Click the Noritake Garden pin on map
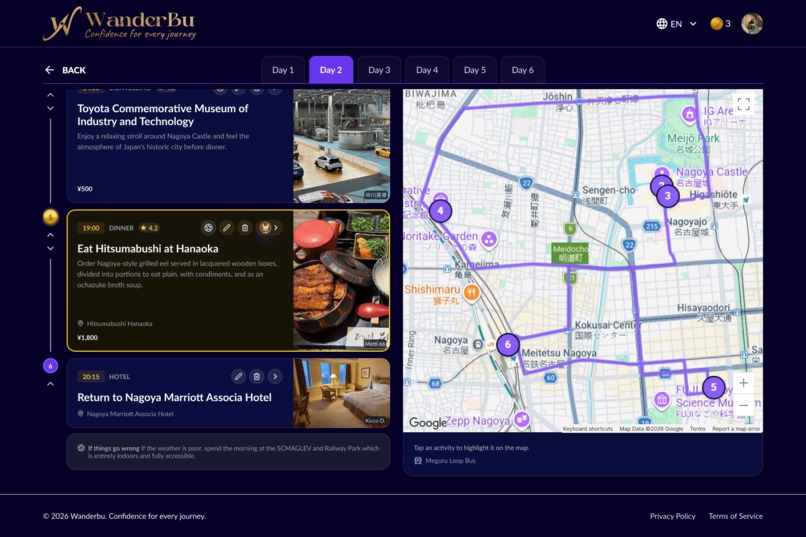Image resolution: width=806 pixels, height=537 pixels. point(489,239)
